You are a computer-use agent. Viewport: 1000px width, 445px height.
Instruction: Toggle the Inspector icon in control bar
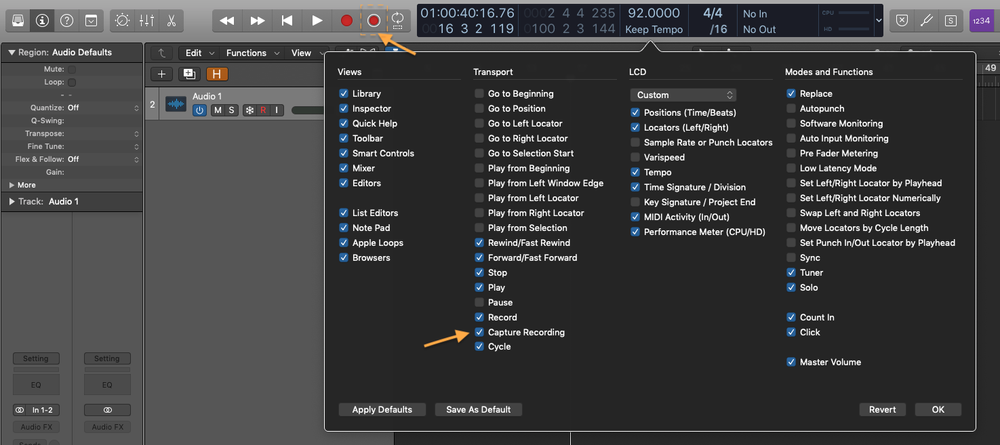click(42, 20)
